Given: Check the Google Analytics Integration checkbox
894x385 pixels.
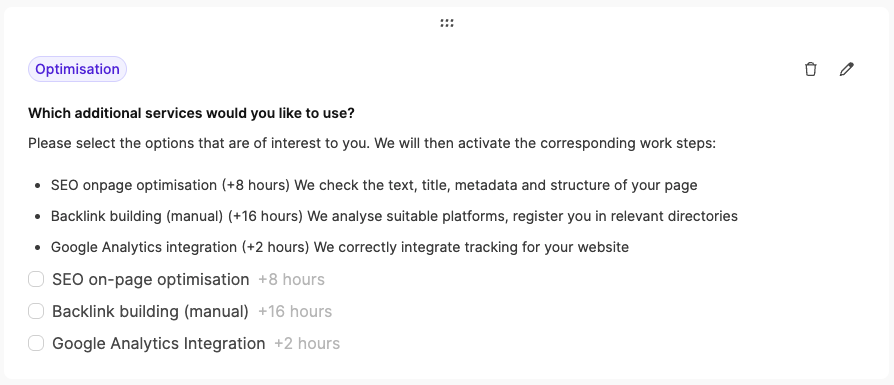Looking at the screenshot, I should coord(36,343).
